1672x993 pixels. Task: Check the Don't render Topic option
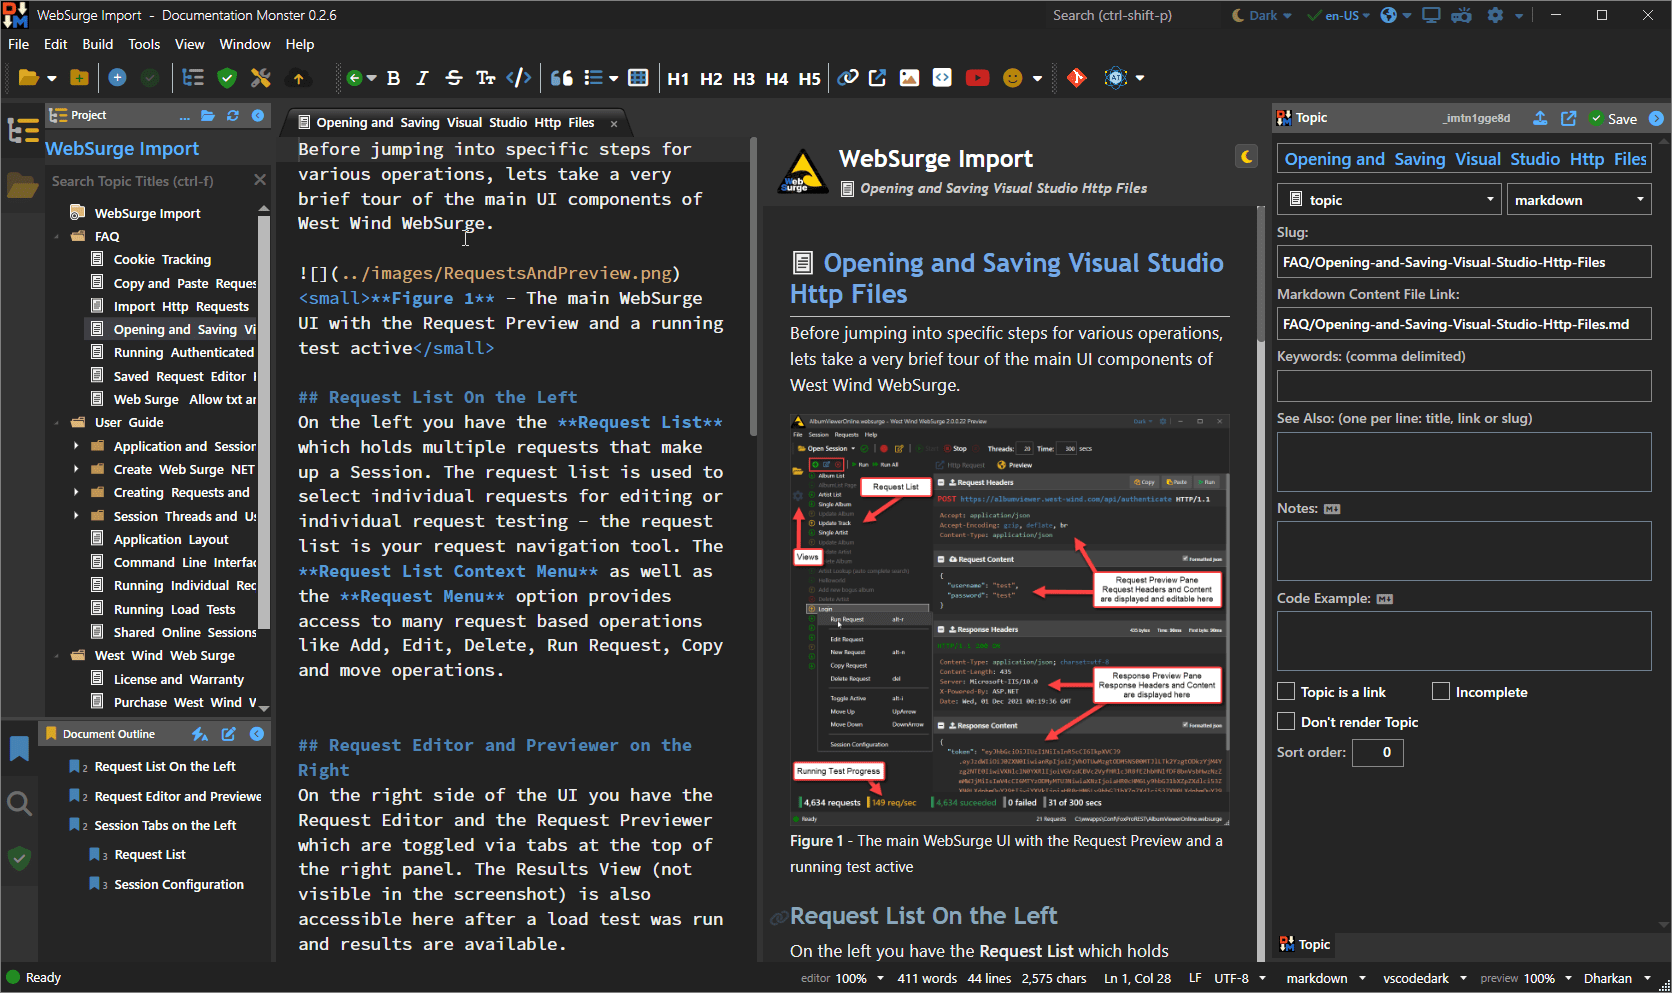(1286, 721)
